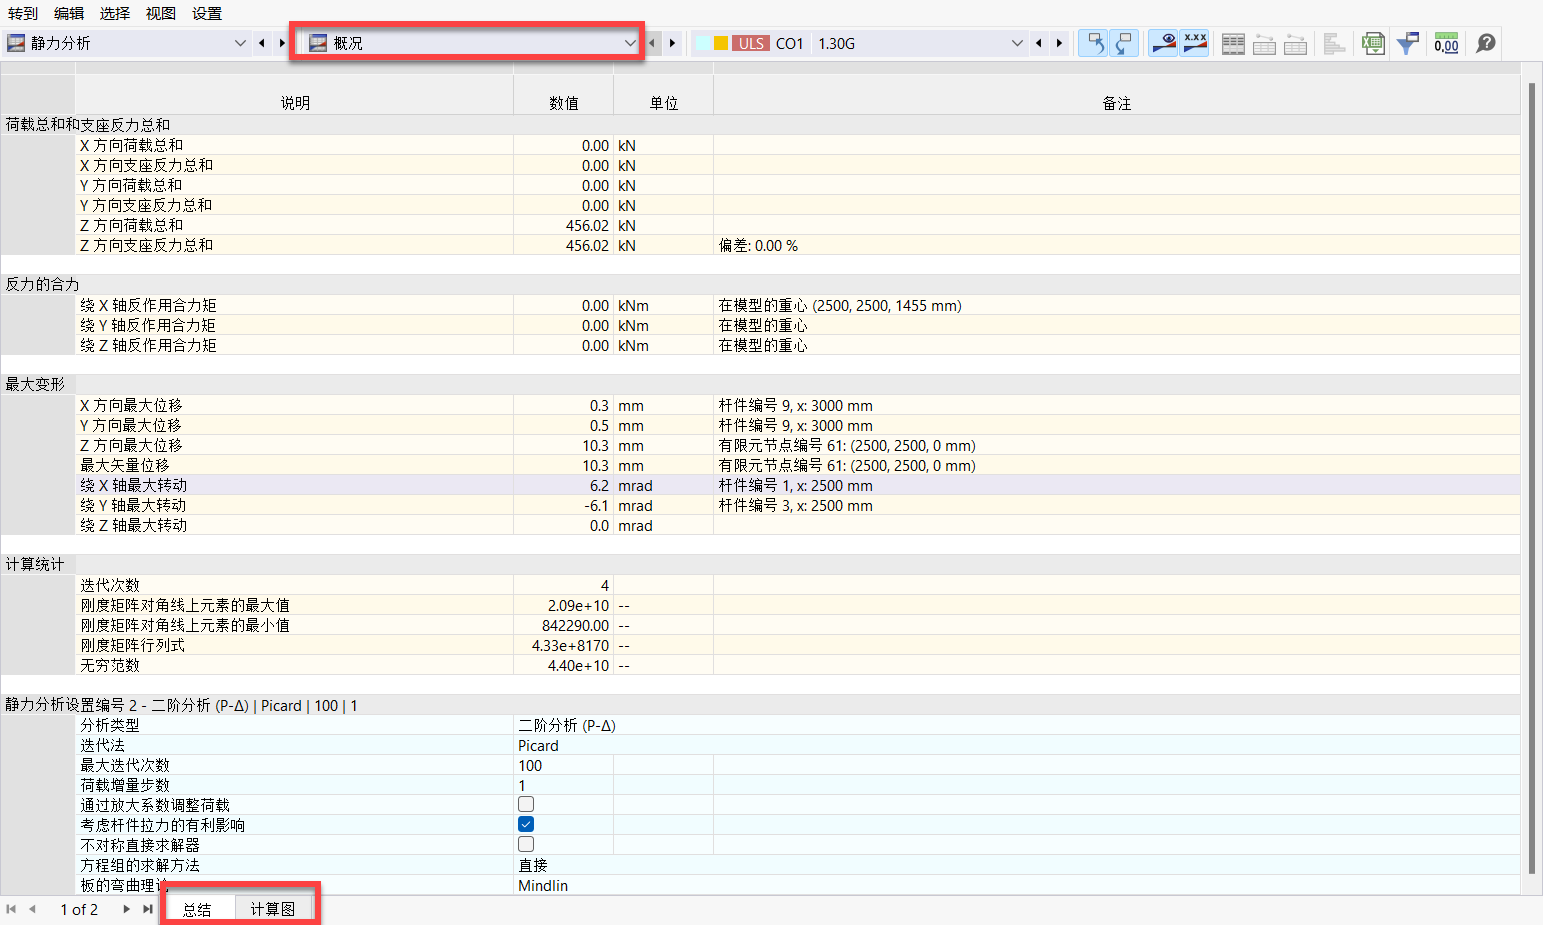Open the 0,00 decimal places settings

tap(1446, 44)
